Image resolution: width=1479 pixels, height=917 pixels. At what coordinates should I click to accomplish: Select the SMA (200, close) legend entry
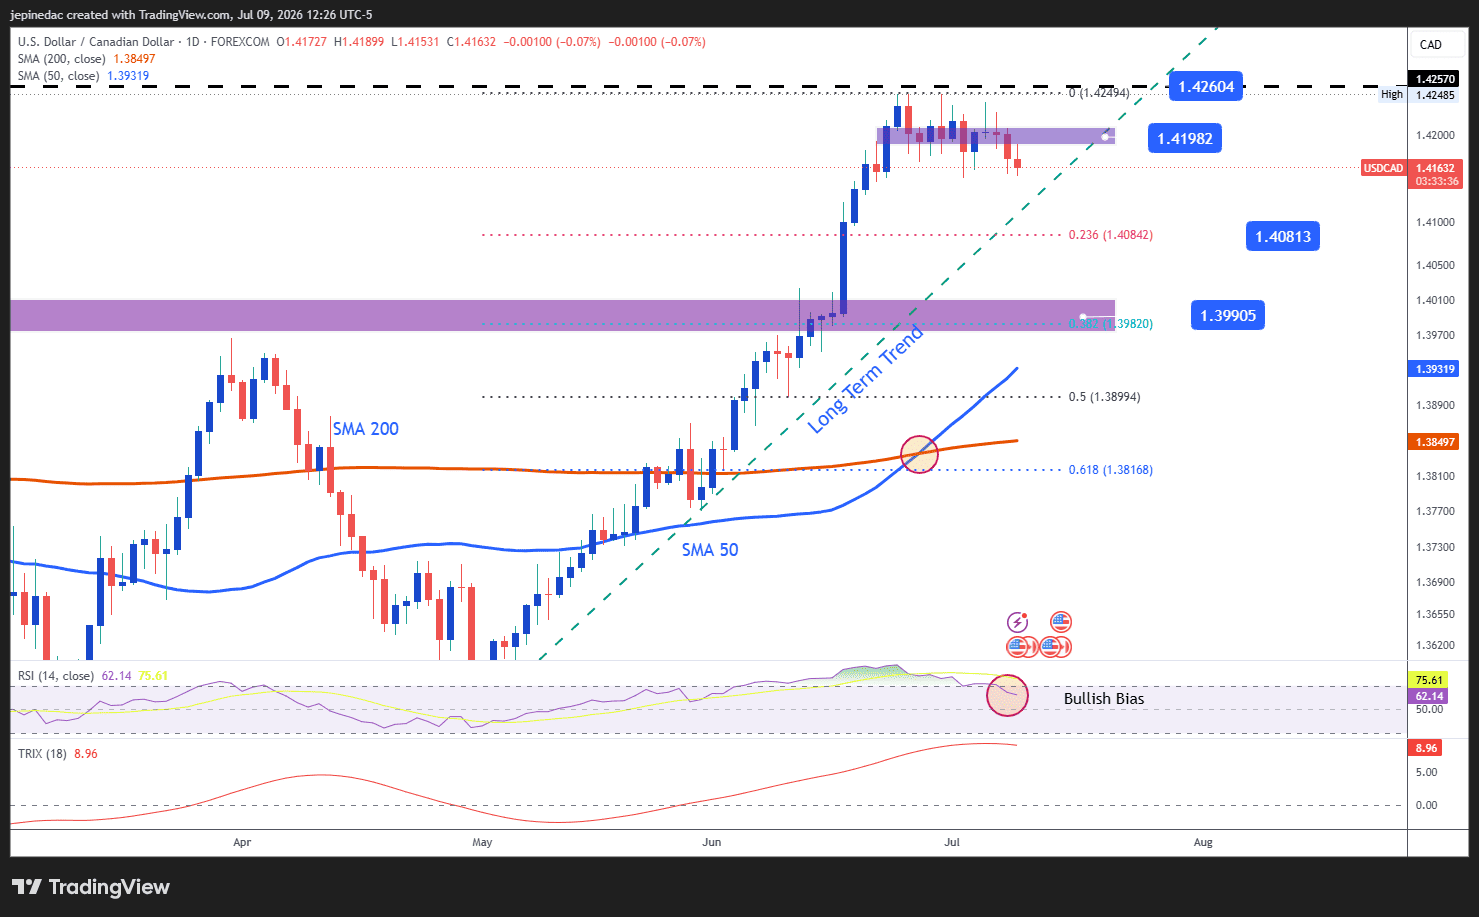coord(86,59)
